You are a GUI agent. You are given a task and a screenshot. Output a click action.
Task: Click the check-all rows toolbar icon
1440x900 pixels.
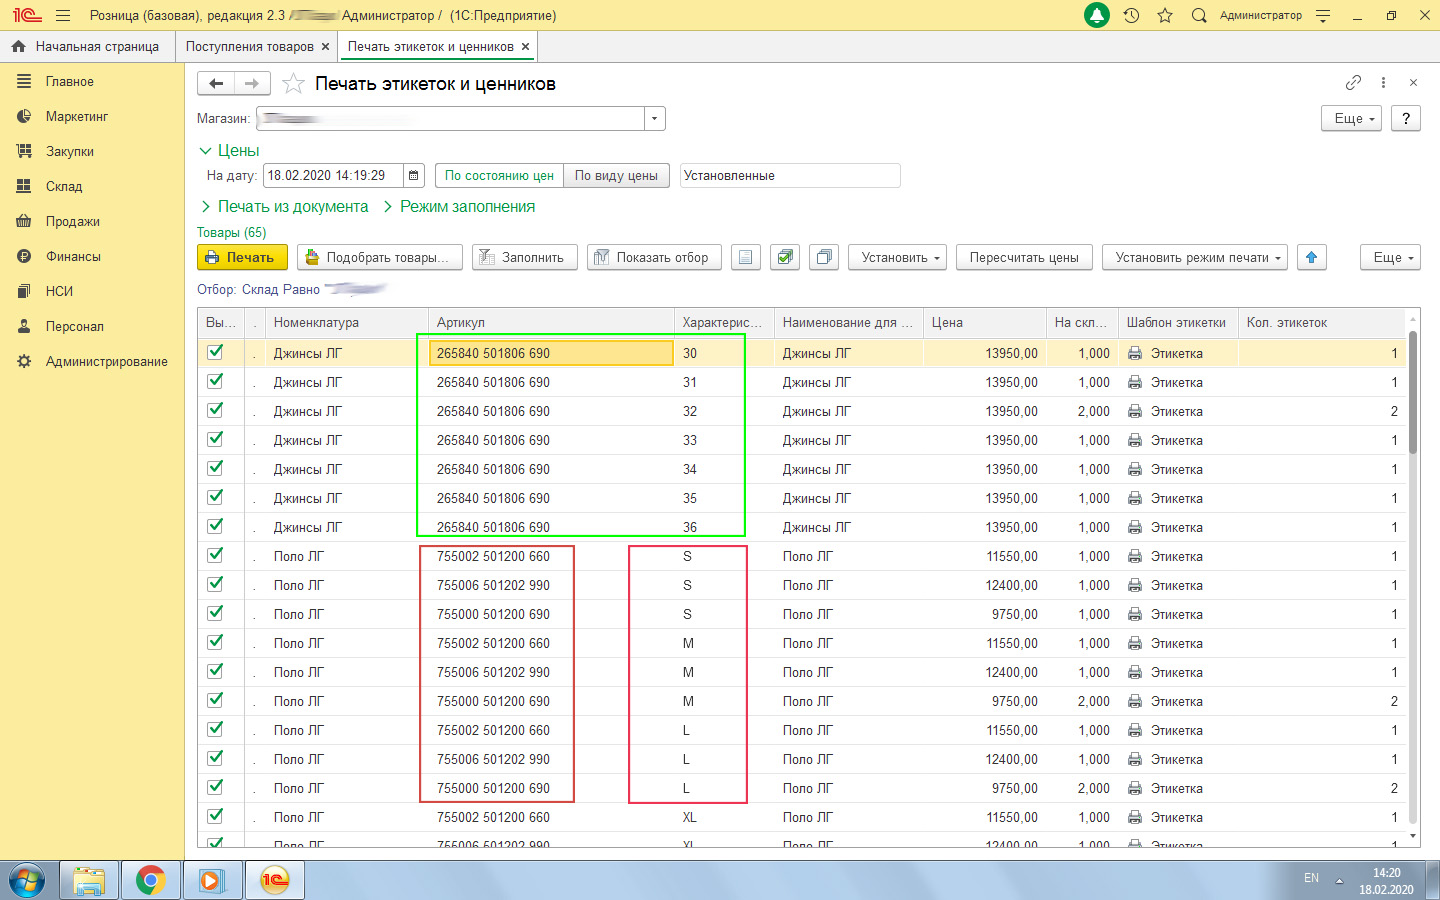(786, 257)
